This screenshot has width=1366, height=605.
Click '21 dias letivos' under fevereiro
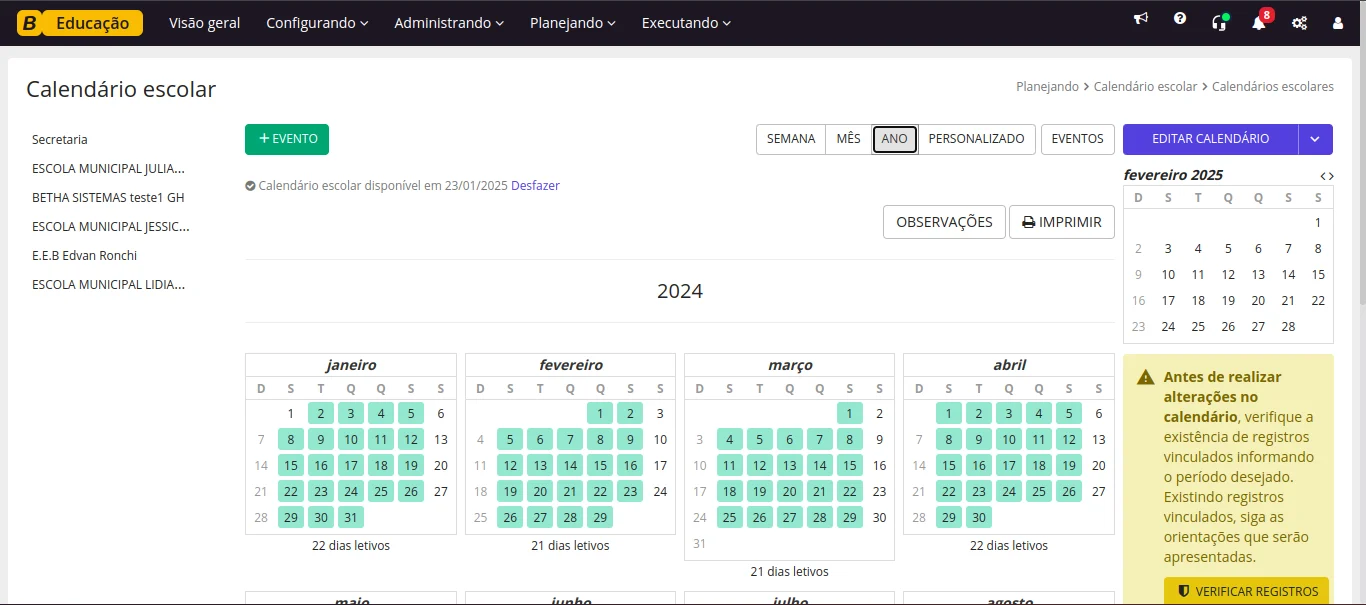click(x=570, y=546)
